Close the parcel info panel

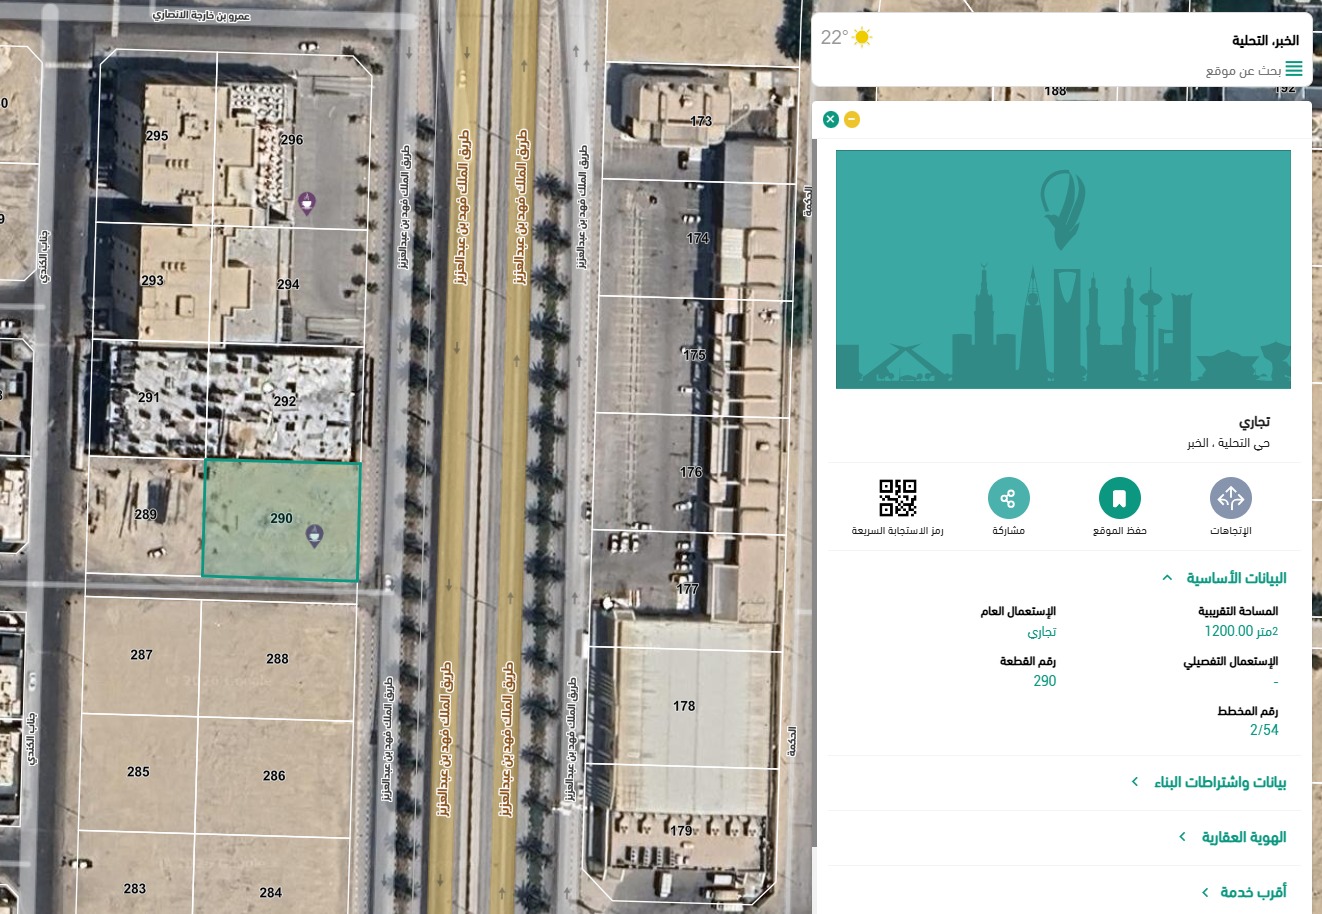(830, 120)
